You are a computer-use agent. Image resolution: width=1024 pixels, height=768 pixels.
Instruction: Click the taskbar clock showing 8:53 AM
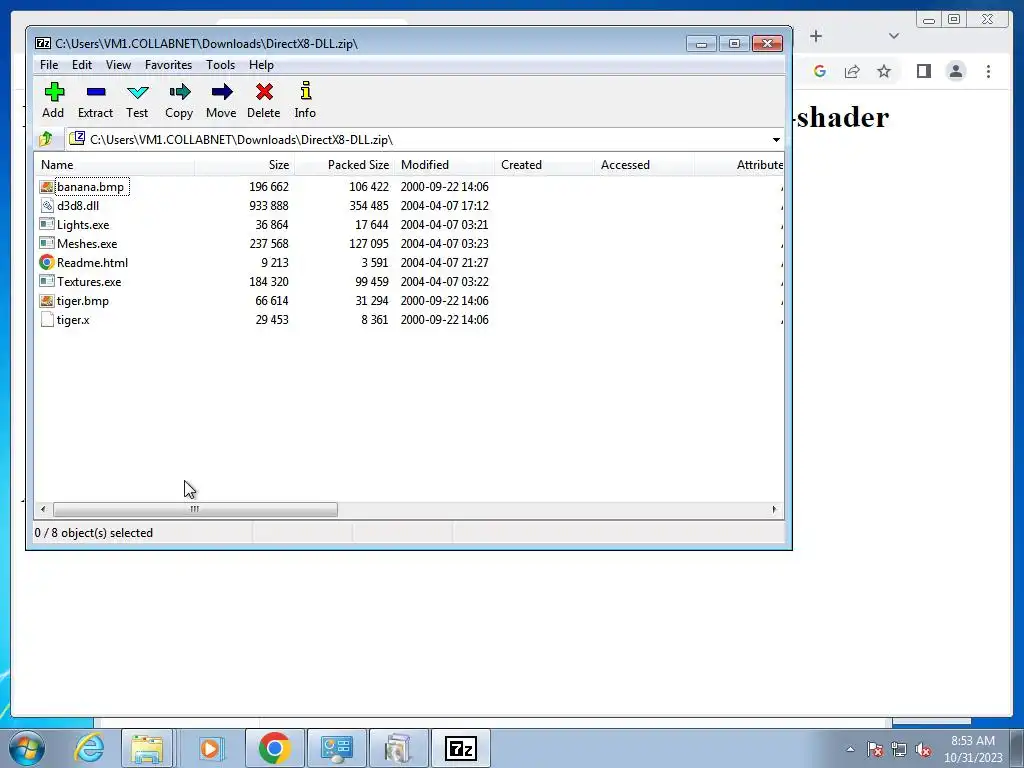973,749
